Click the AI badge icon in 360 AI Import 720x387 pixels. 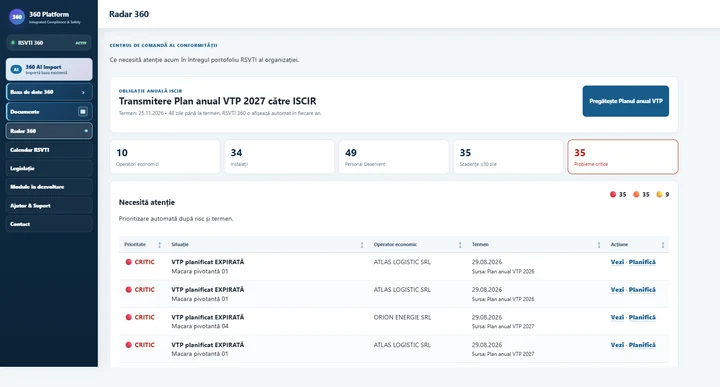tap(16, 69)
